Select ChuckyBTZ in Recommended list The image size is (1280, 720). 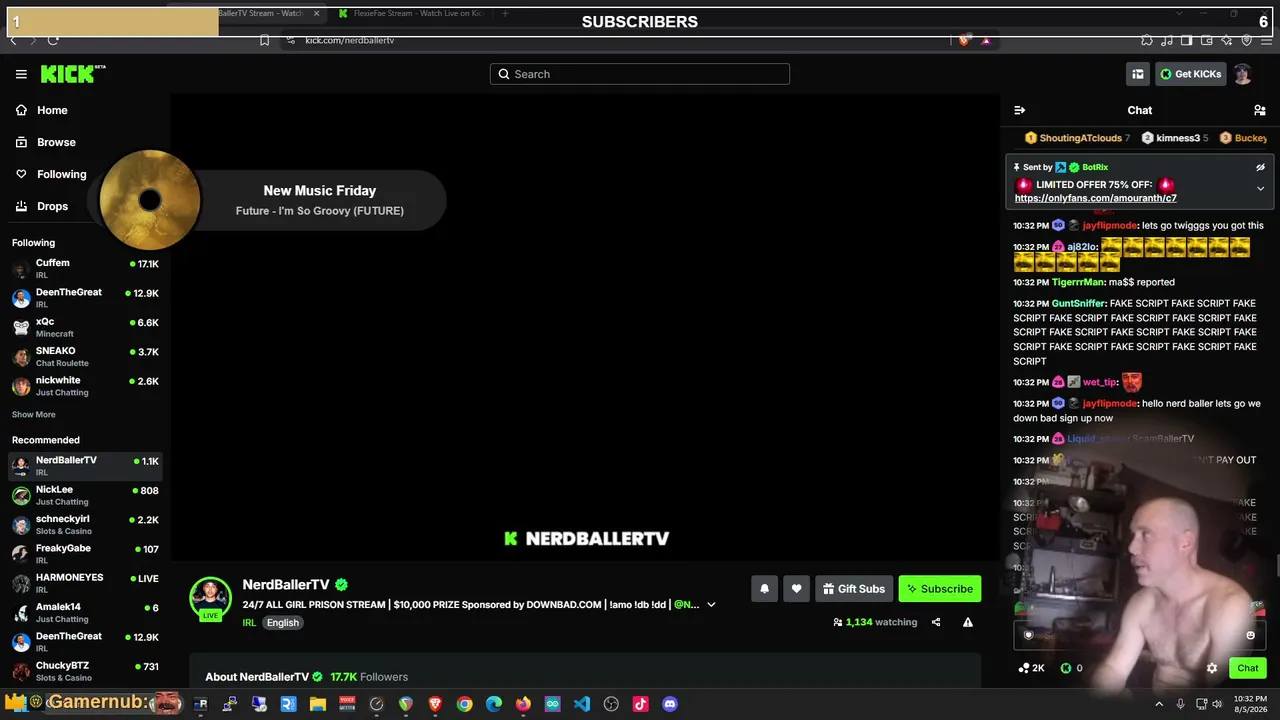[85, 670]
